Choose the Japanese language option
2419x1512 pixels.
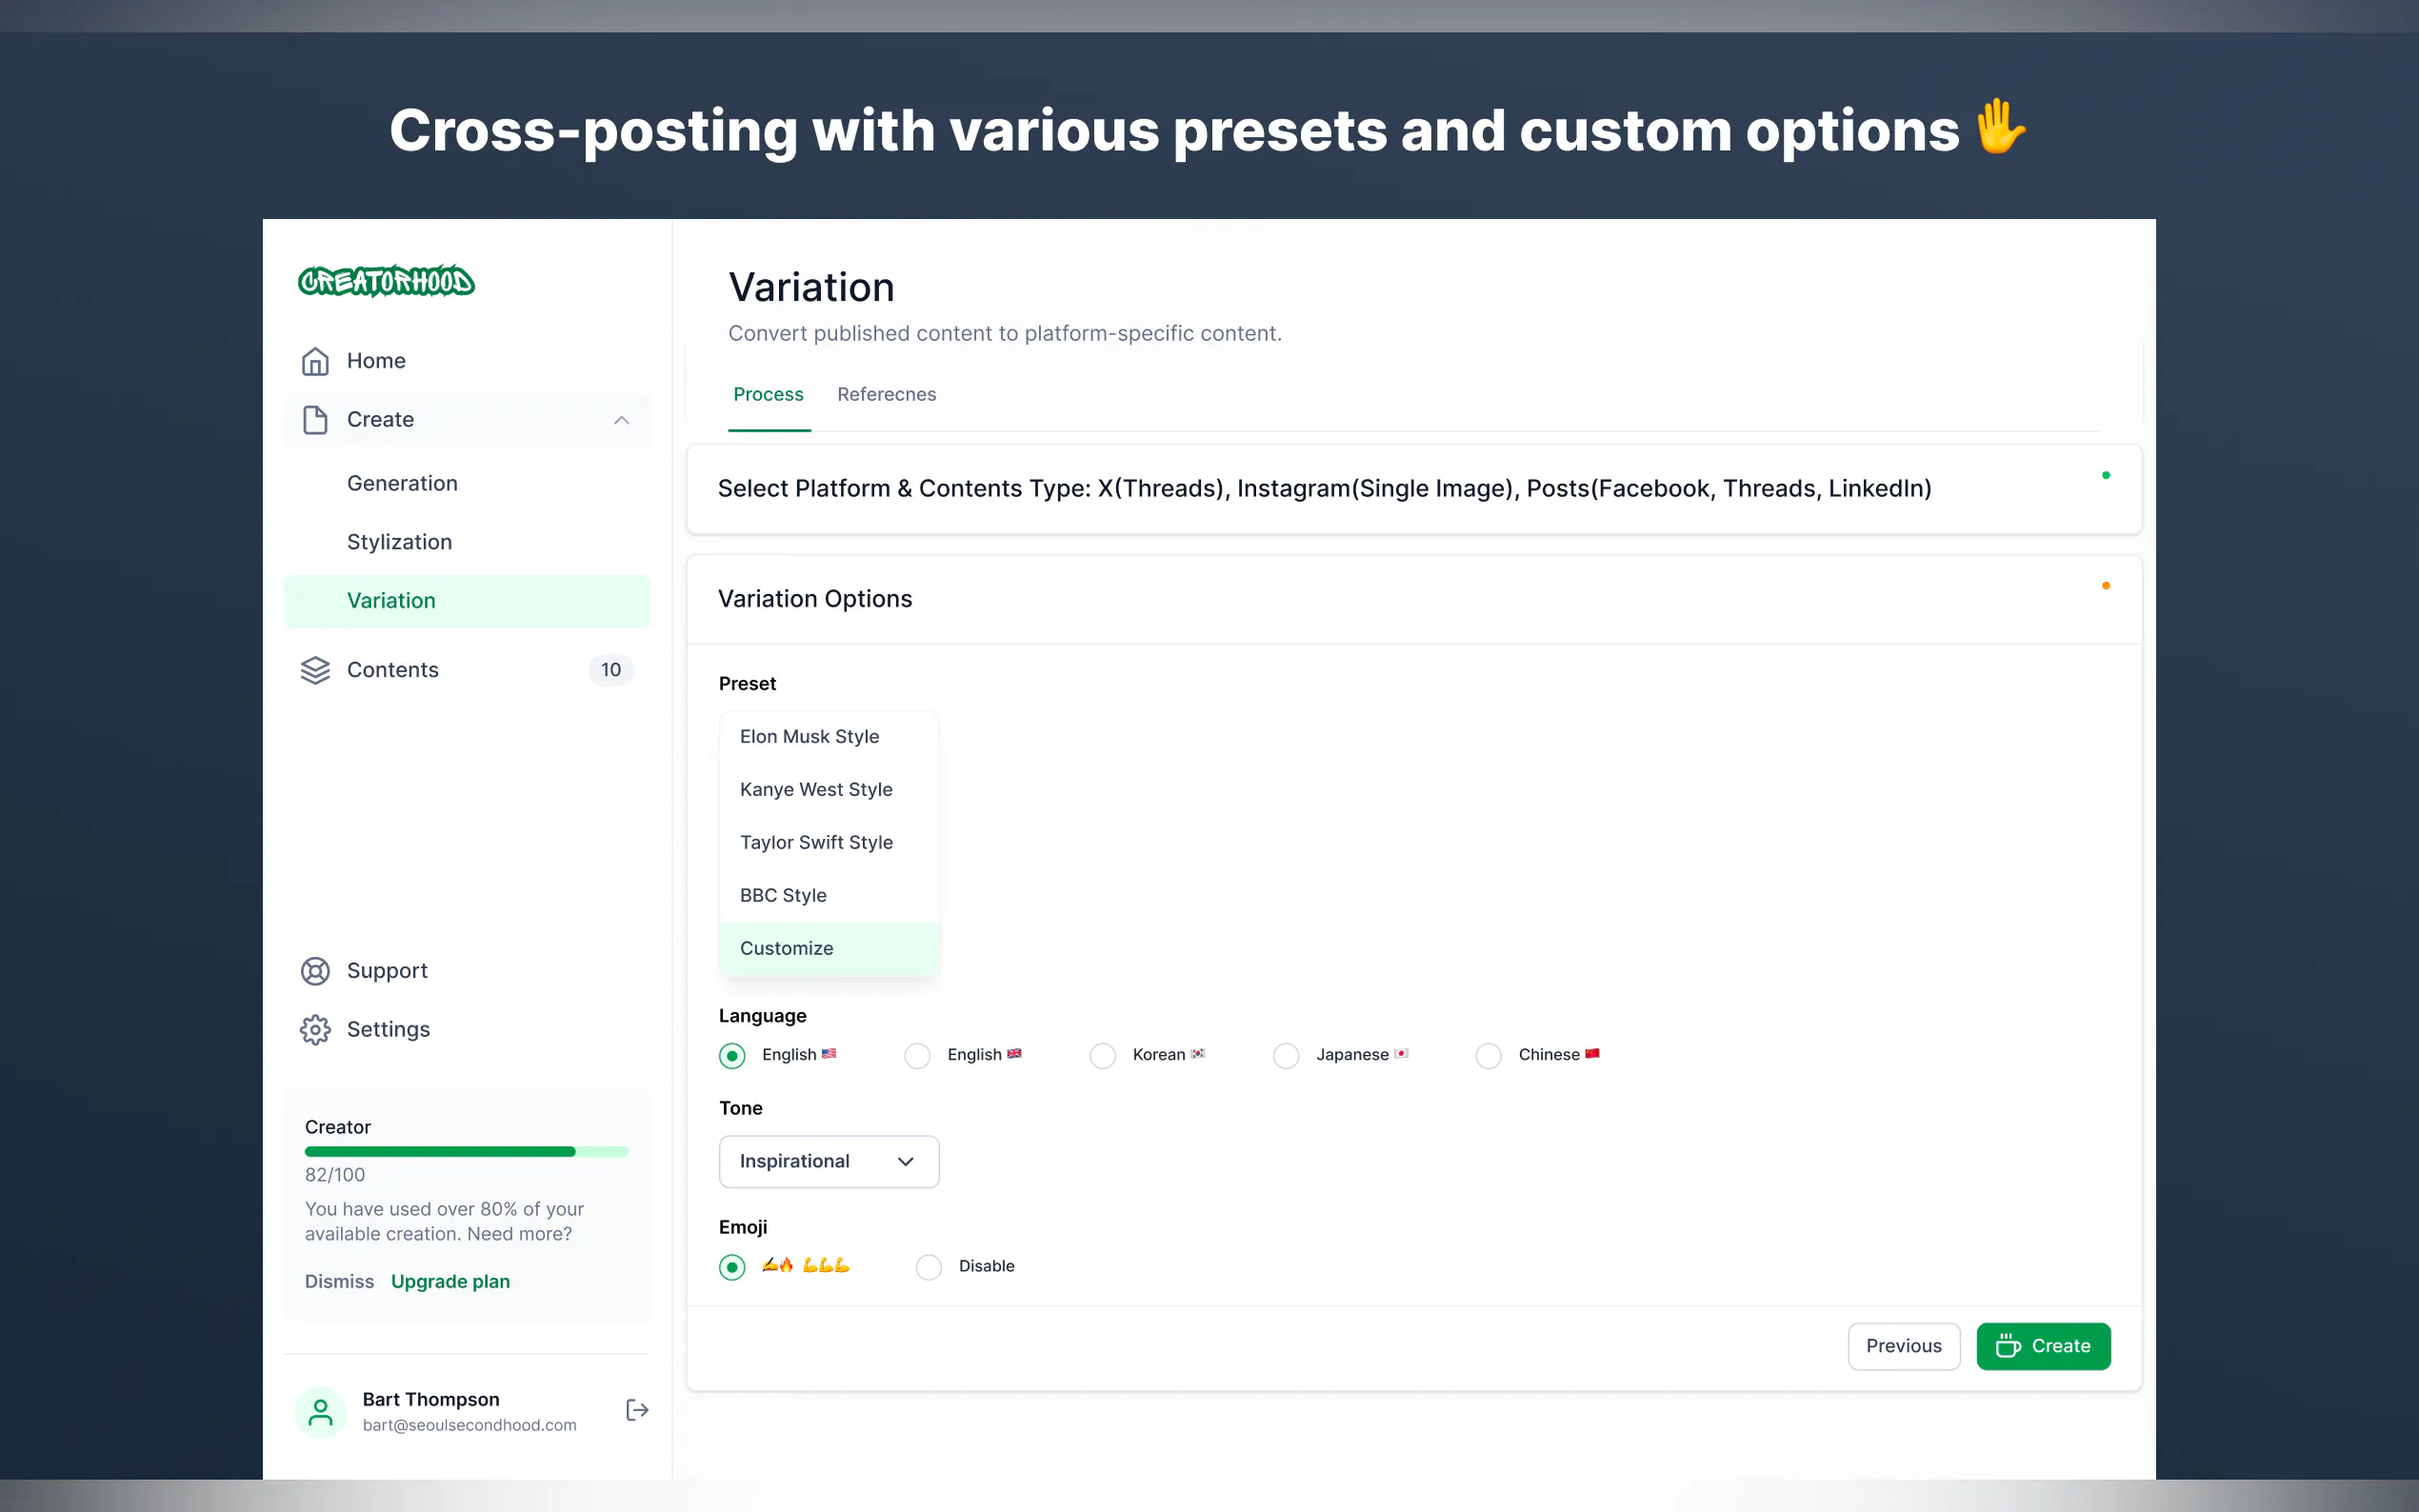(1286, 1056)
